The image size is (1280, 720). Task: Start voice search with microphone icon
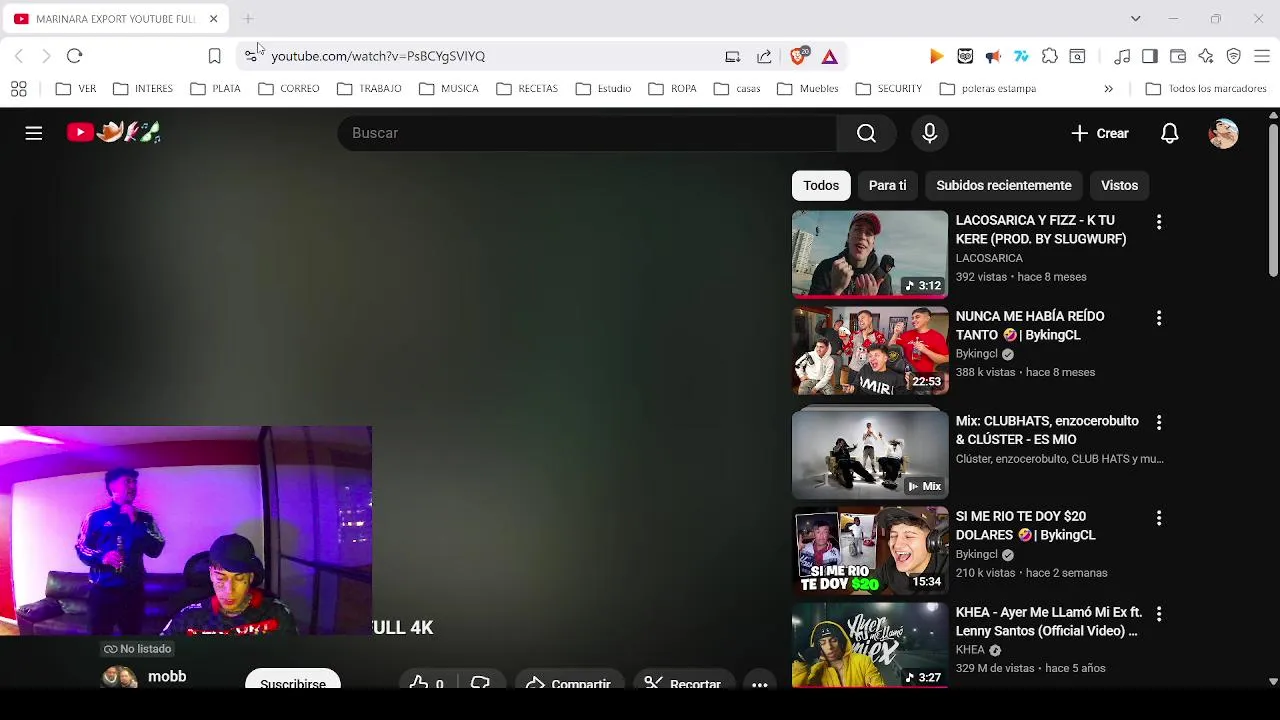click(x=930, y=133)
